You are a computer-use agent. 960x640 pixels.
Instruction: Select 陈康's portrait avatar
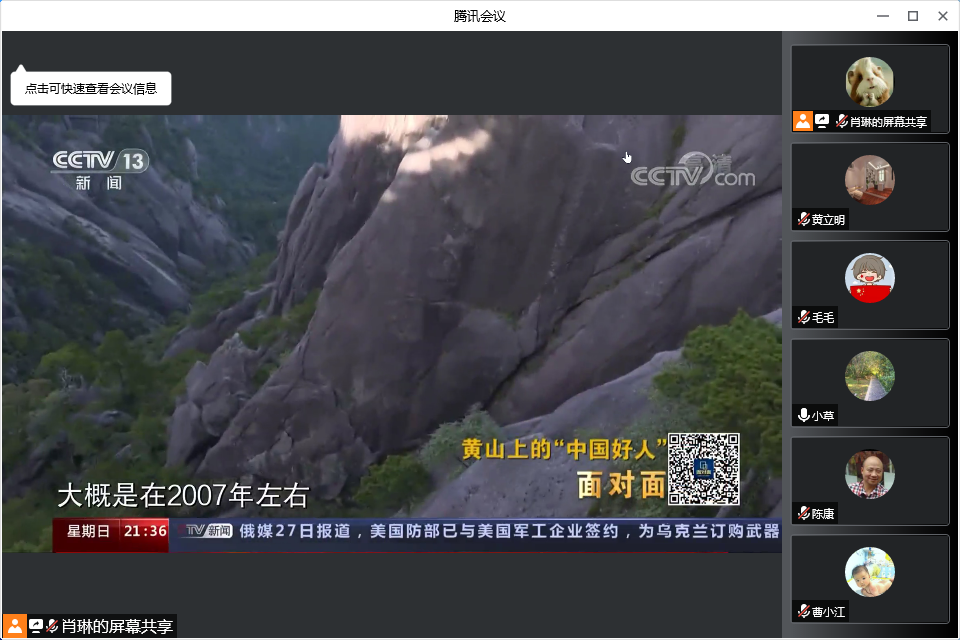[x=869, y=474]
